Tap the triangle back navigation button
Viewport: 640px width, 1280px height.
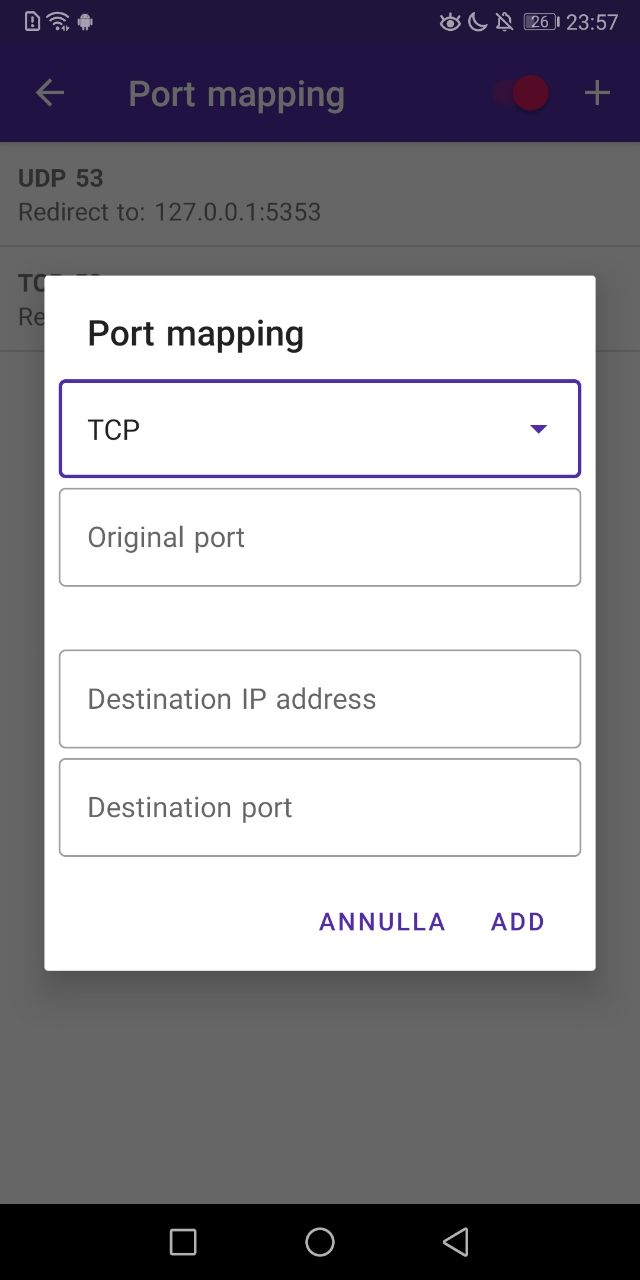pyautogui.click(x=456, y=1241)
